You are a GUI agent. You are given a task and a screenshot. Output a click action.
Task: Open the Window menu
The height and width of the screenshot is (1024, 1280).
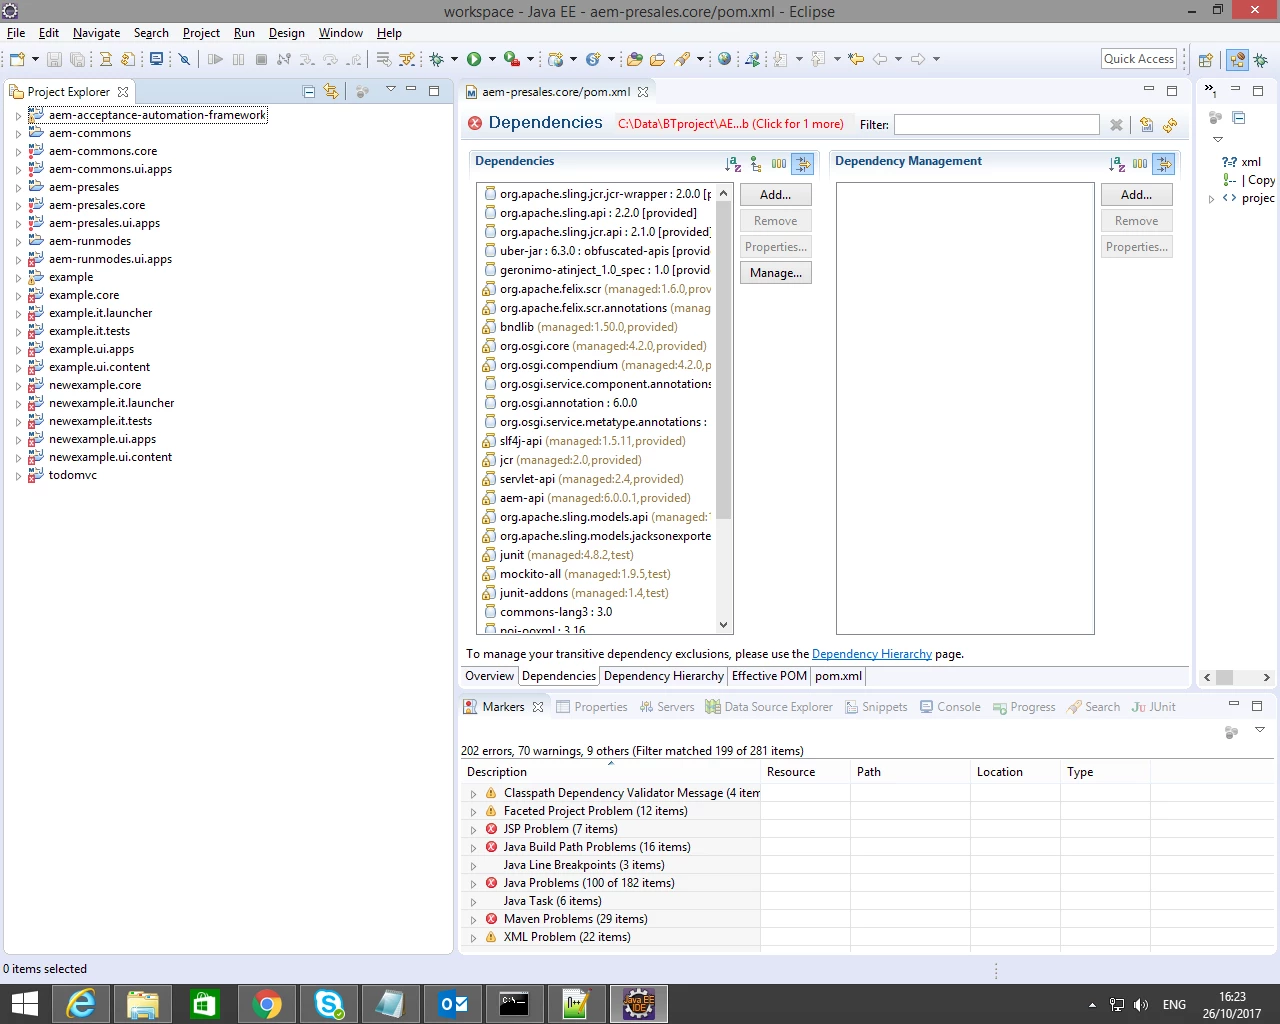coord(340,33)
